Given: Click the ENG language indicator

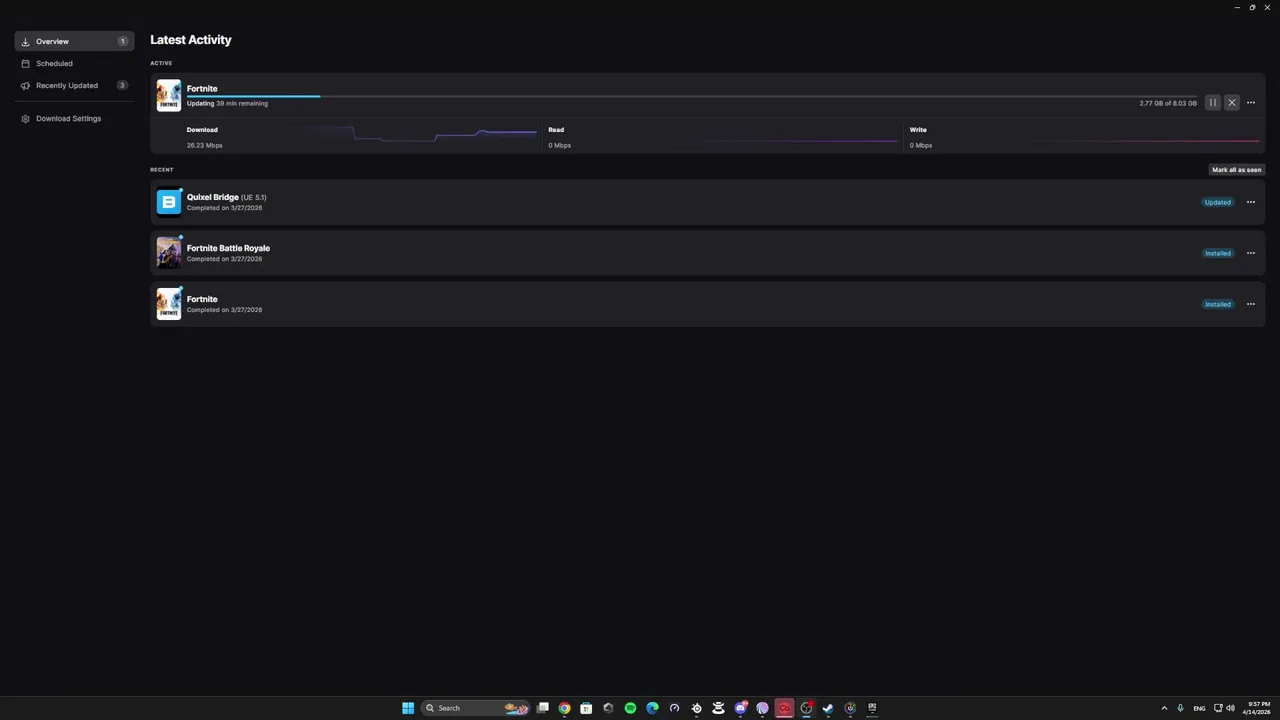Looking at the screenshot, I should (1199, 708).
